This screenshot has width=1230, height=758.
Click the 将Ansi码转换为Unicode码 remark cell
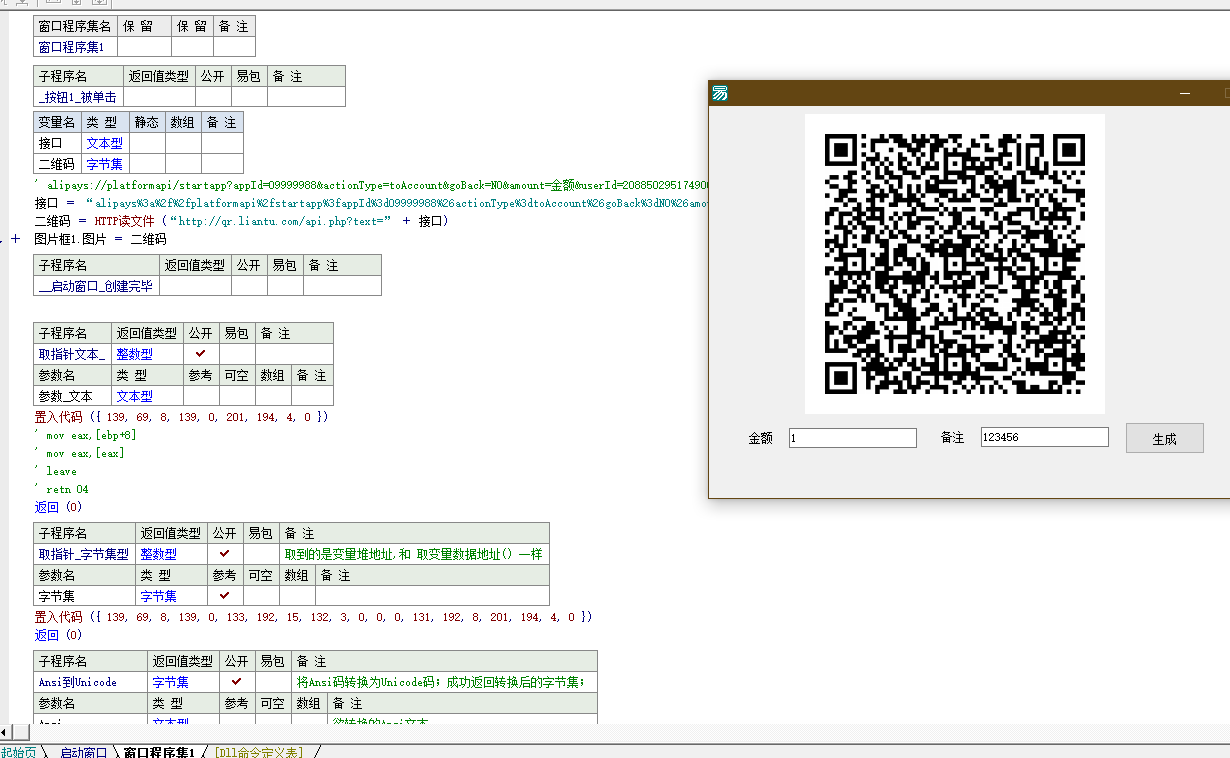pos(444,682)
